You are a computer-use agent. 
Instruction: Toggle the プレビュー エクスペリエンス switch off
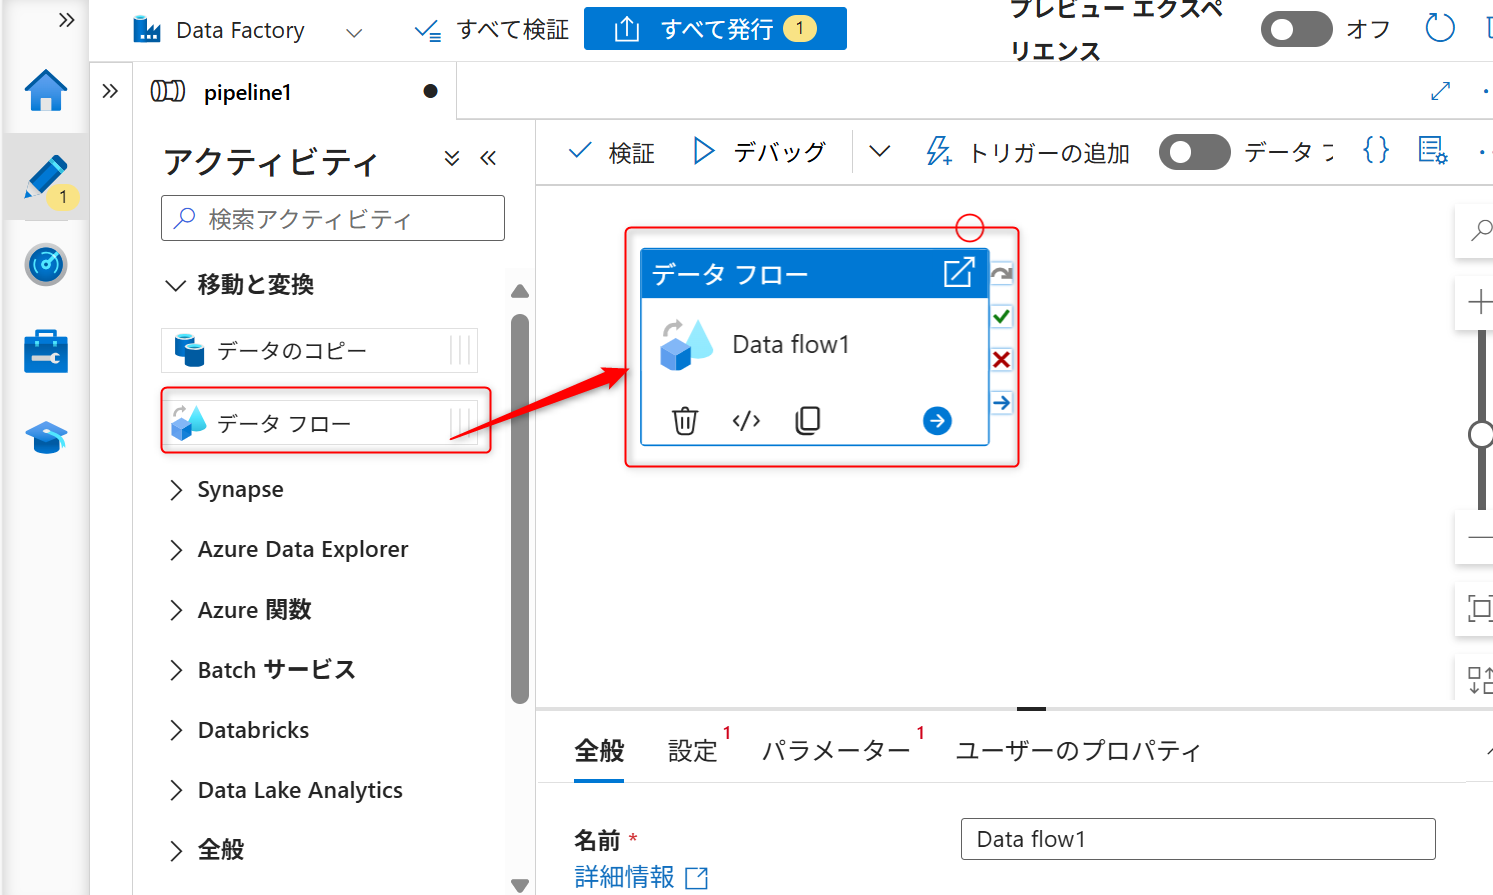pos(1296,30)
